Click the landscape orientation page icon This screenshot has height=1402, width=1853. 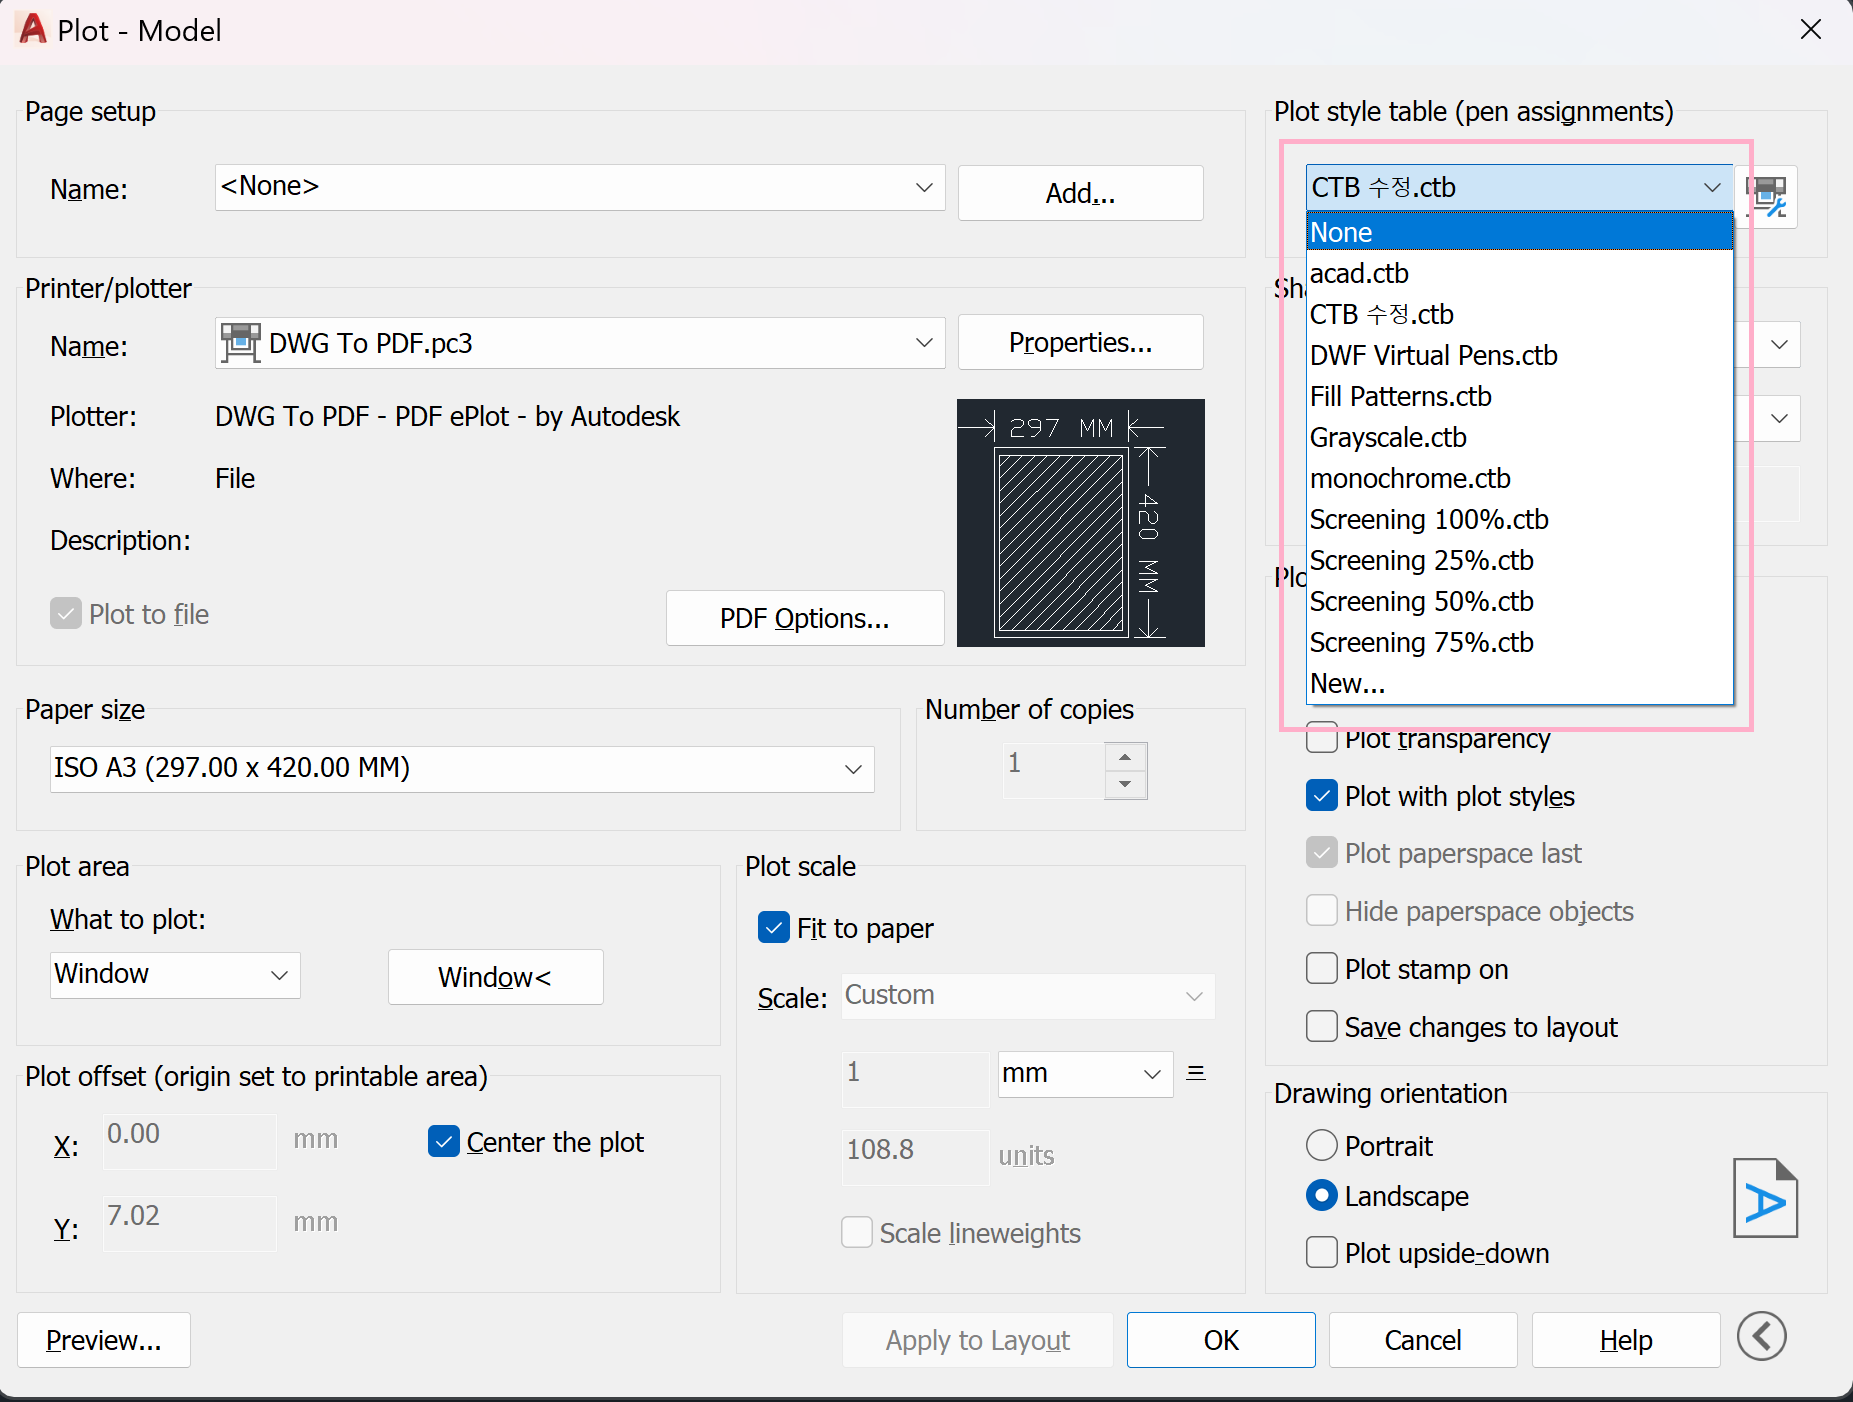[x=1765, y=1198]
